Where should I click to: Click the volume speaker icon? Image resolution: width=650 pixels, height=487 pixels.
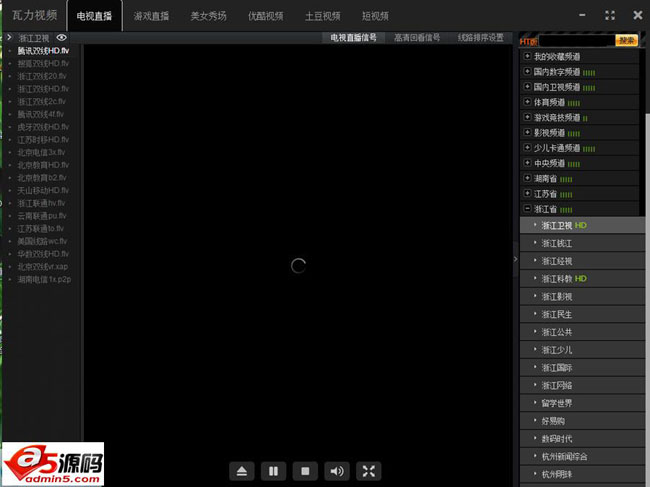[337, 471]
